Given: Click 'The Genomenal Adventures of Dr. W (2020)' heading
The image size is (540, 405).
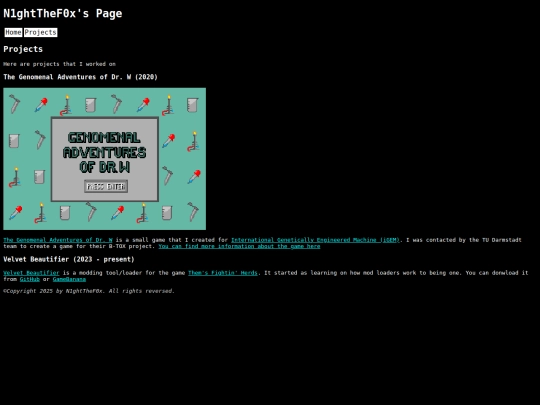Looking at the screenshot, I should (81, 77).
